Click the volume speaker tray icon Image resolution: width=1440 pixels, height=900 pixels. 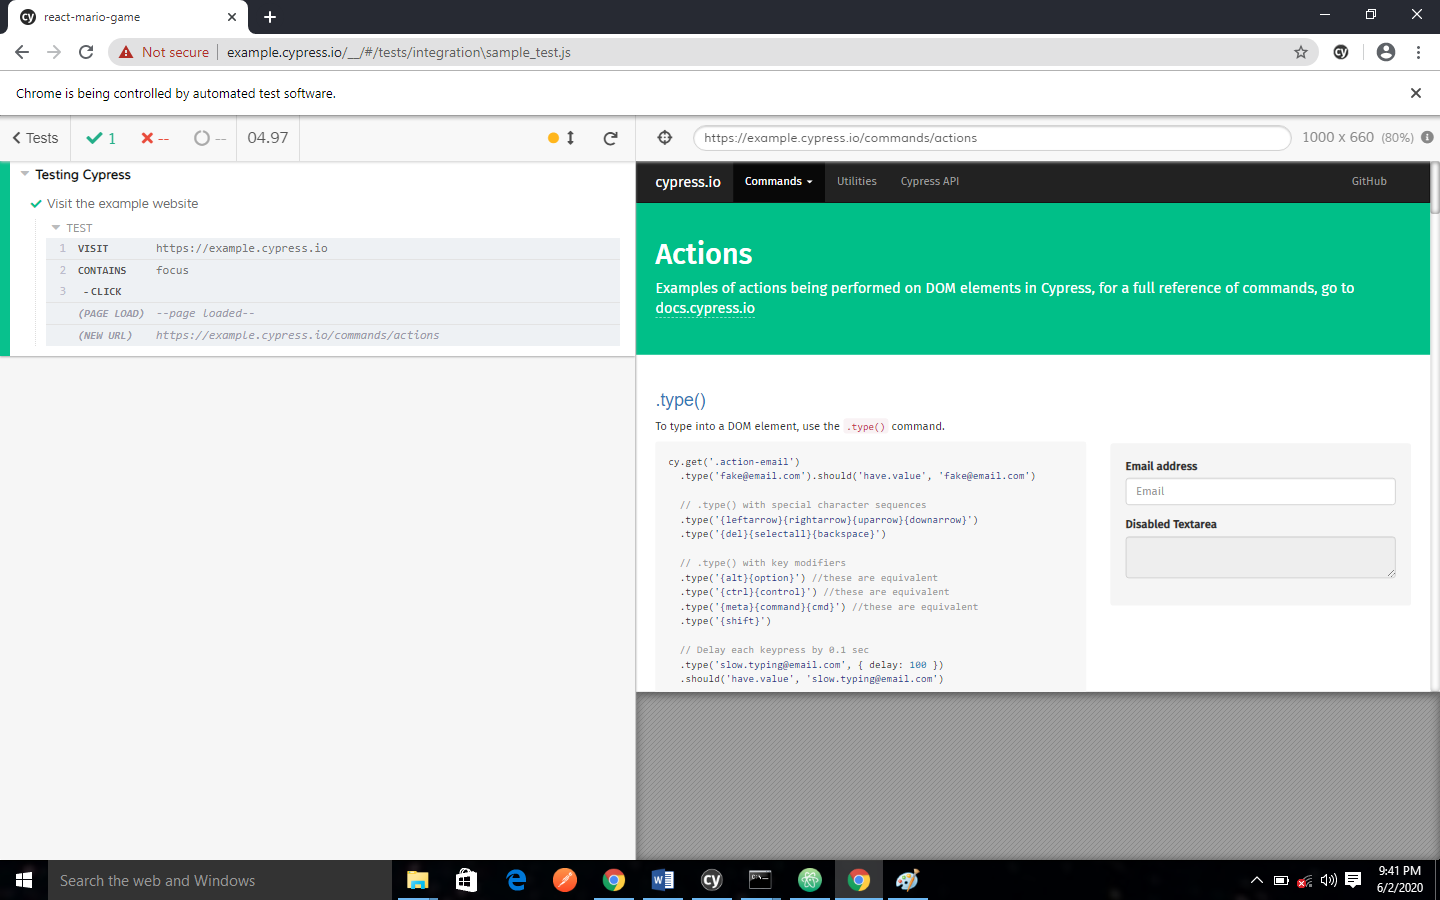click(x=1329, y=880)
